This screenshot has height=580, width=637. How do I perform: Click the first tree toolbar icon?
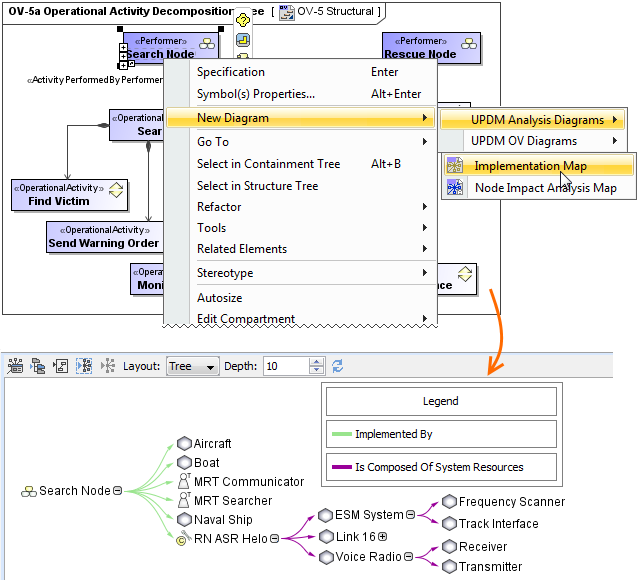click(x=15, y=366)
